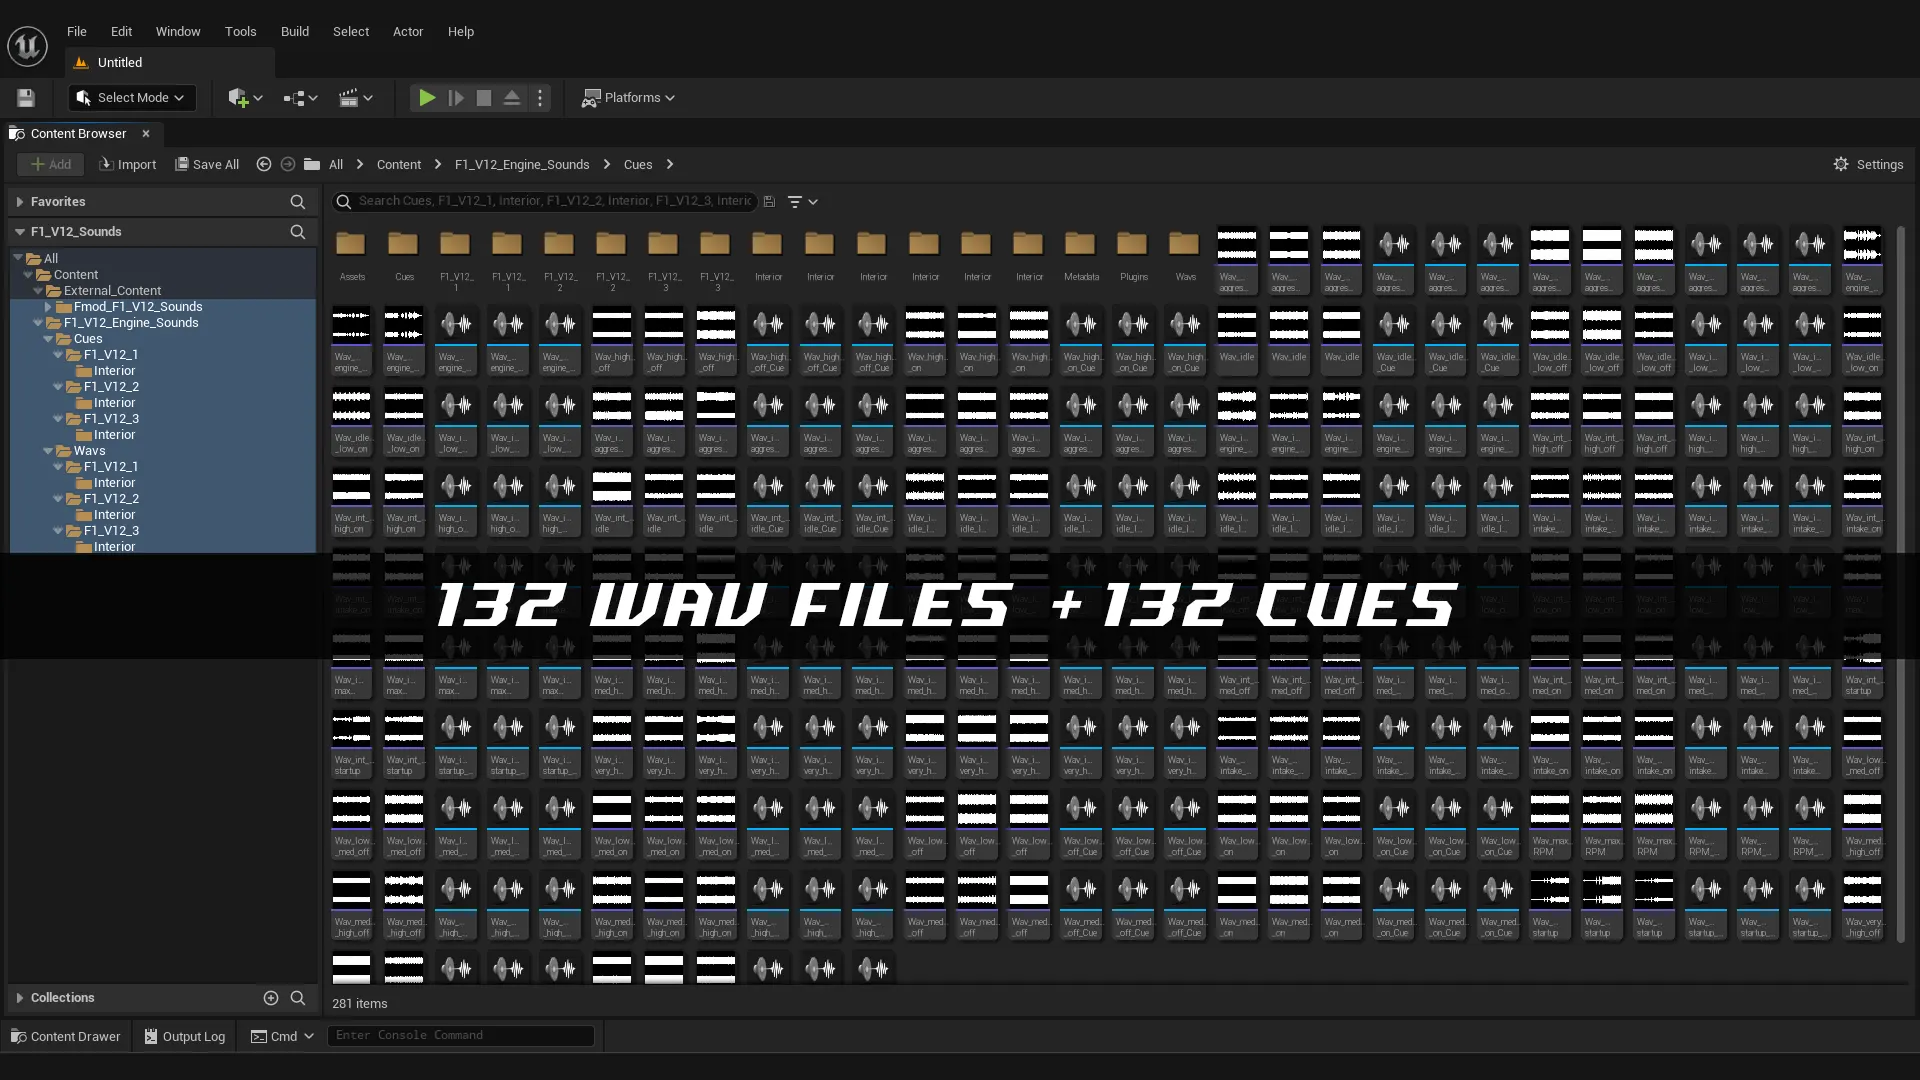Click F1_V12_Engine_Sounds in the breadcrumb path
The width and height of the screenshot is (1920, 1080).
point(522,165)
